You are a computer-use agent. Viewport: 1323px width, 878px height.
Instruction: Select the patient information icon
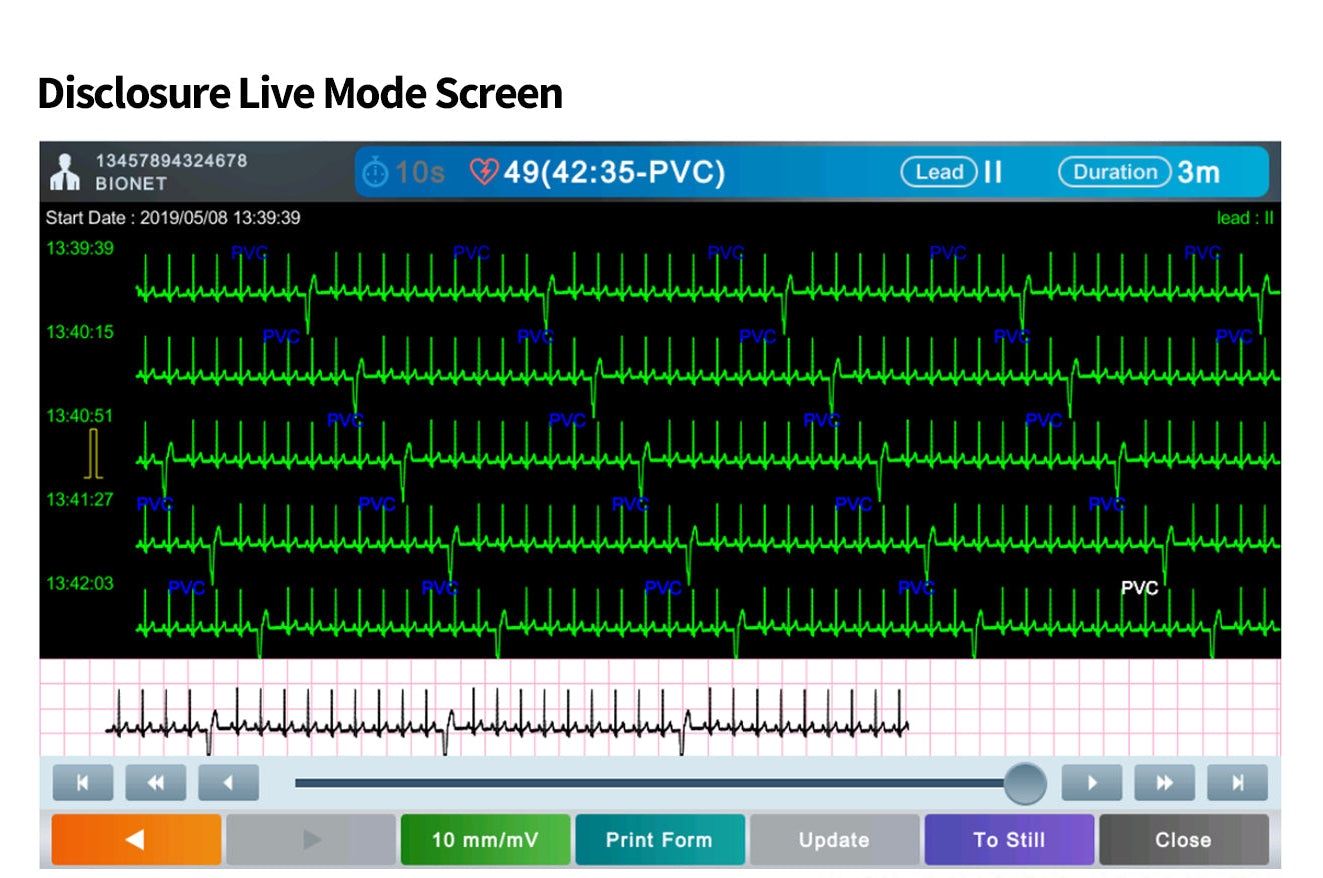(64, 172)
